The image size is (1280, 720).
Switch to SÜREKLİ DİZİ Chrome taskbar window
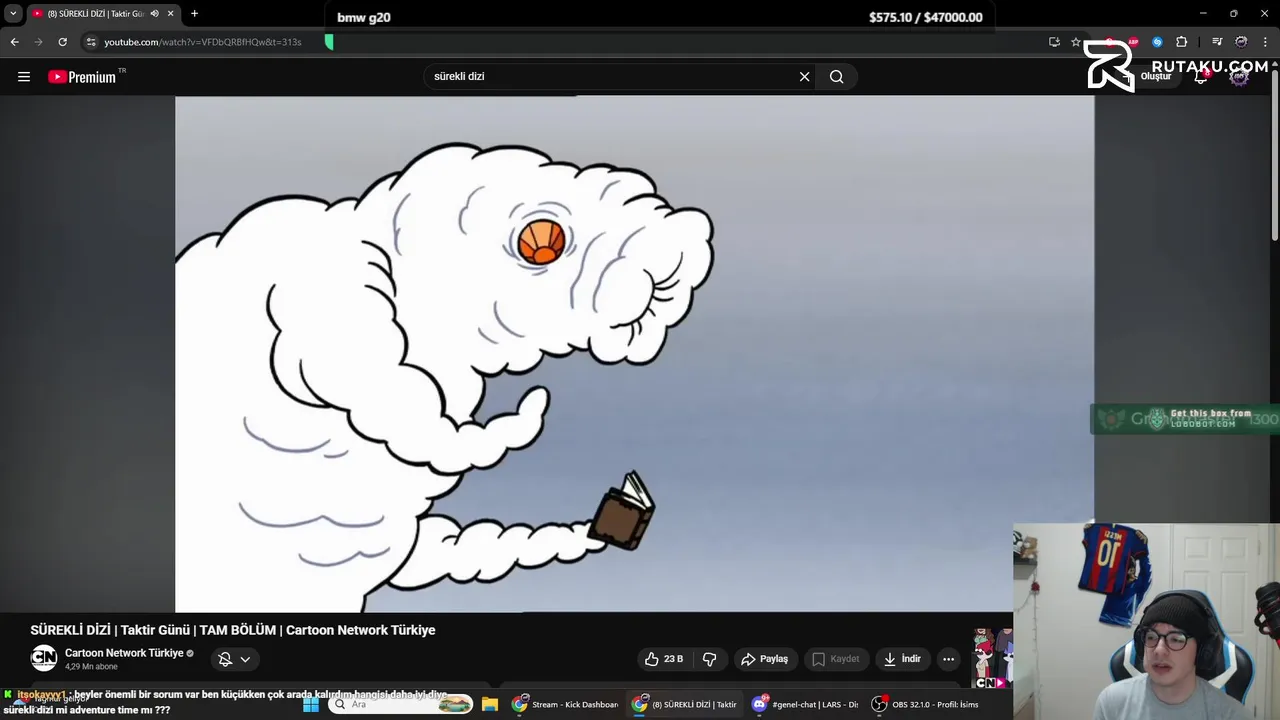click(x=685, y=704)
